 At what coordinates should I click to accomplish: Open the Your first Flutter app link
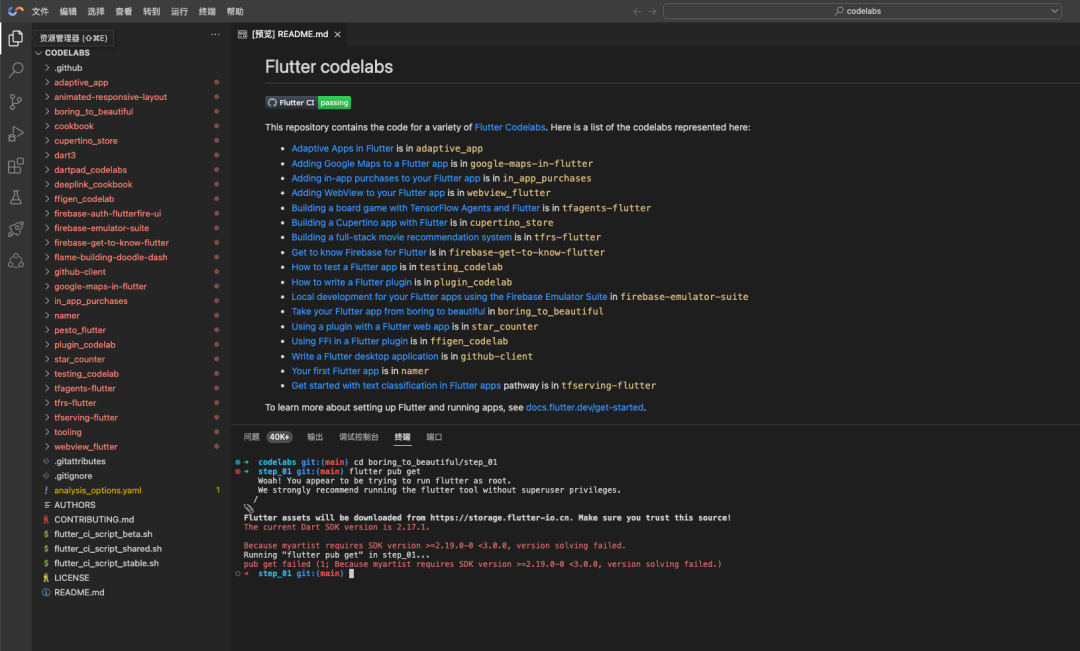coord(335,371)
